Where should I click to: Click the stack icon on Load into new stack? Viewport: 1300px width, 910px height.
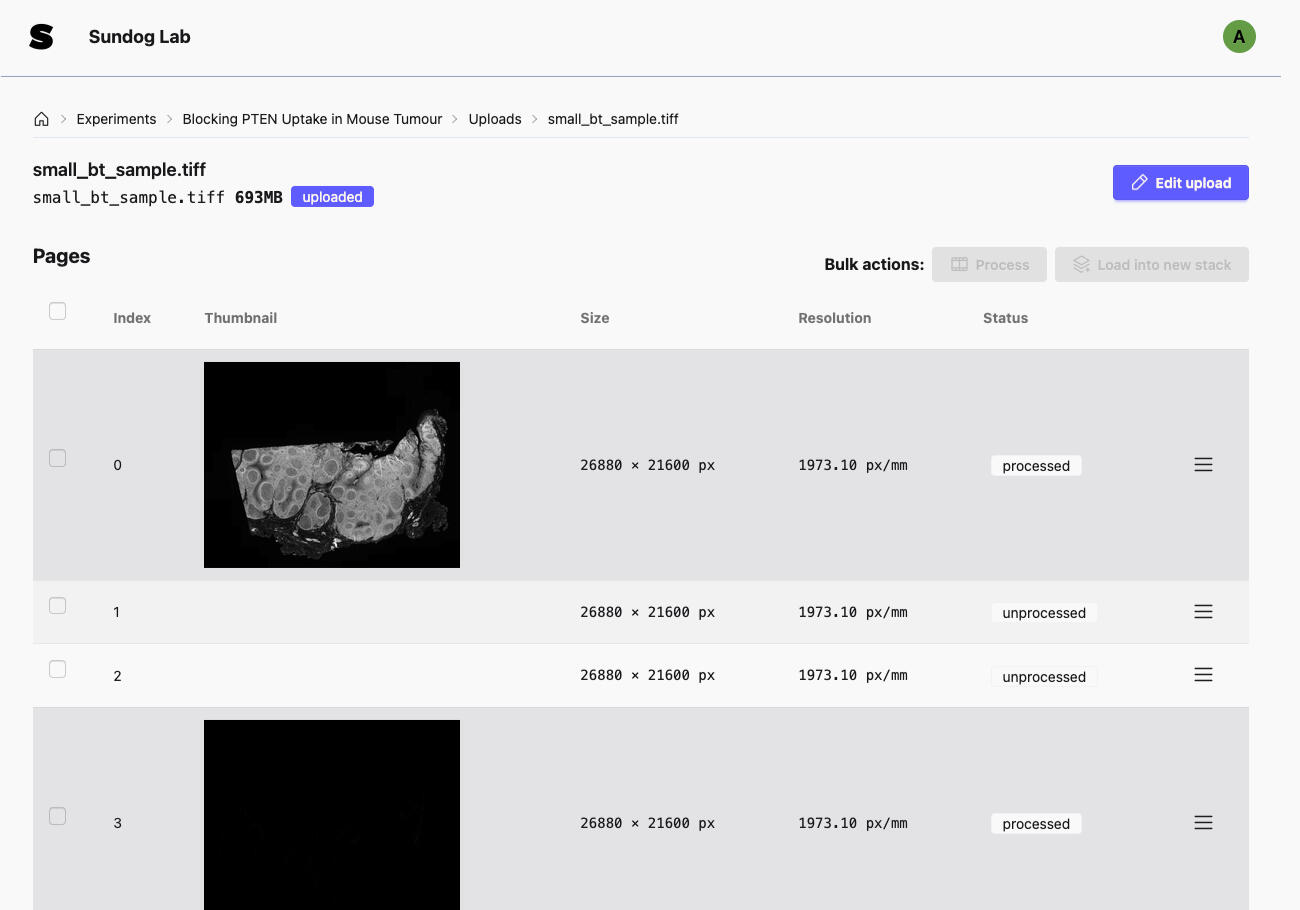point(1081,264)
